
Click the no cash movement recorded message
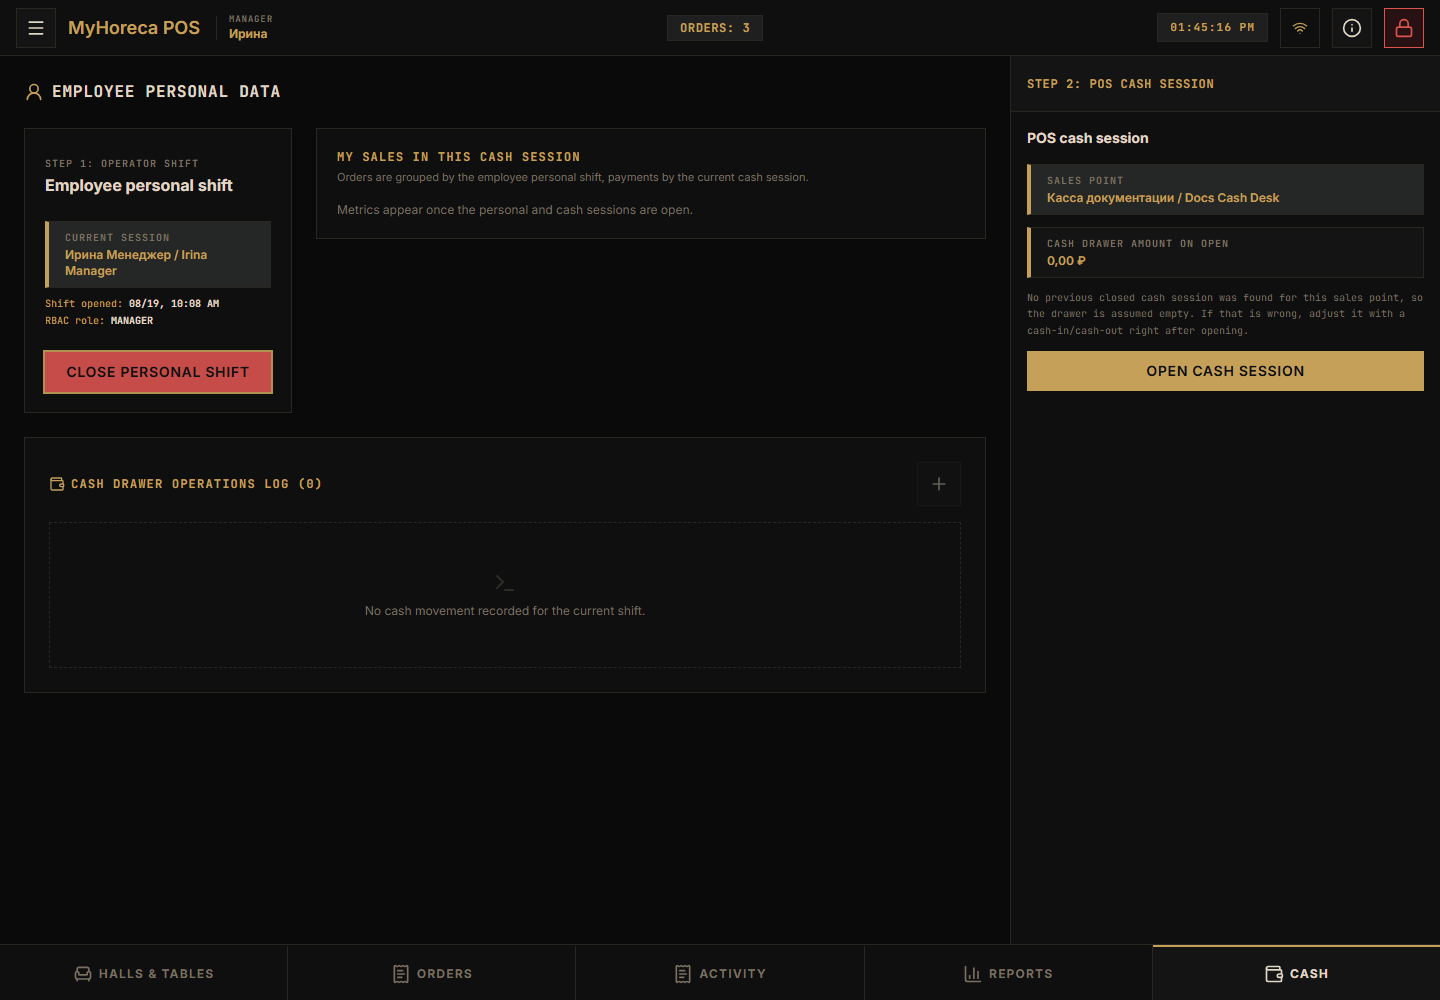click(x=505, y=611)
